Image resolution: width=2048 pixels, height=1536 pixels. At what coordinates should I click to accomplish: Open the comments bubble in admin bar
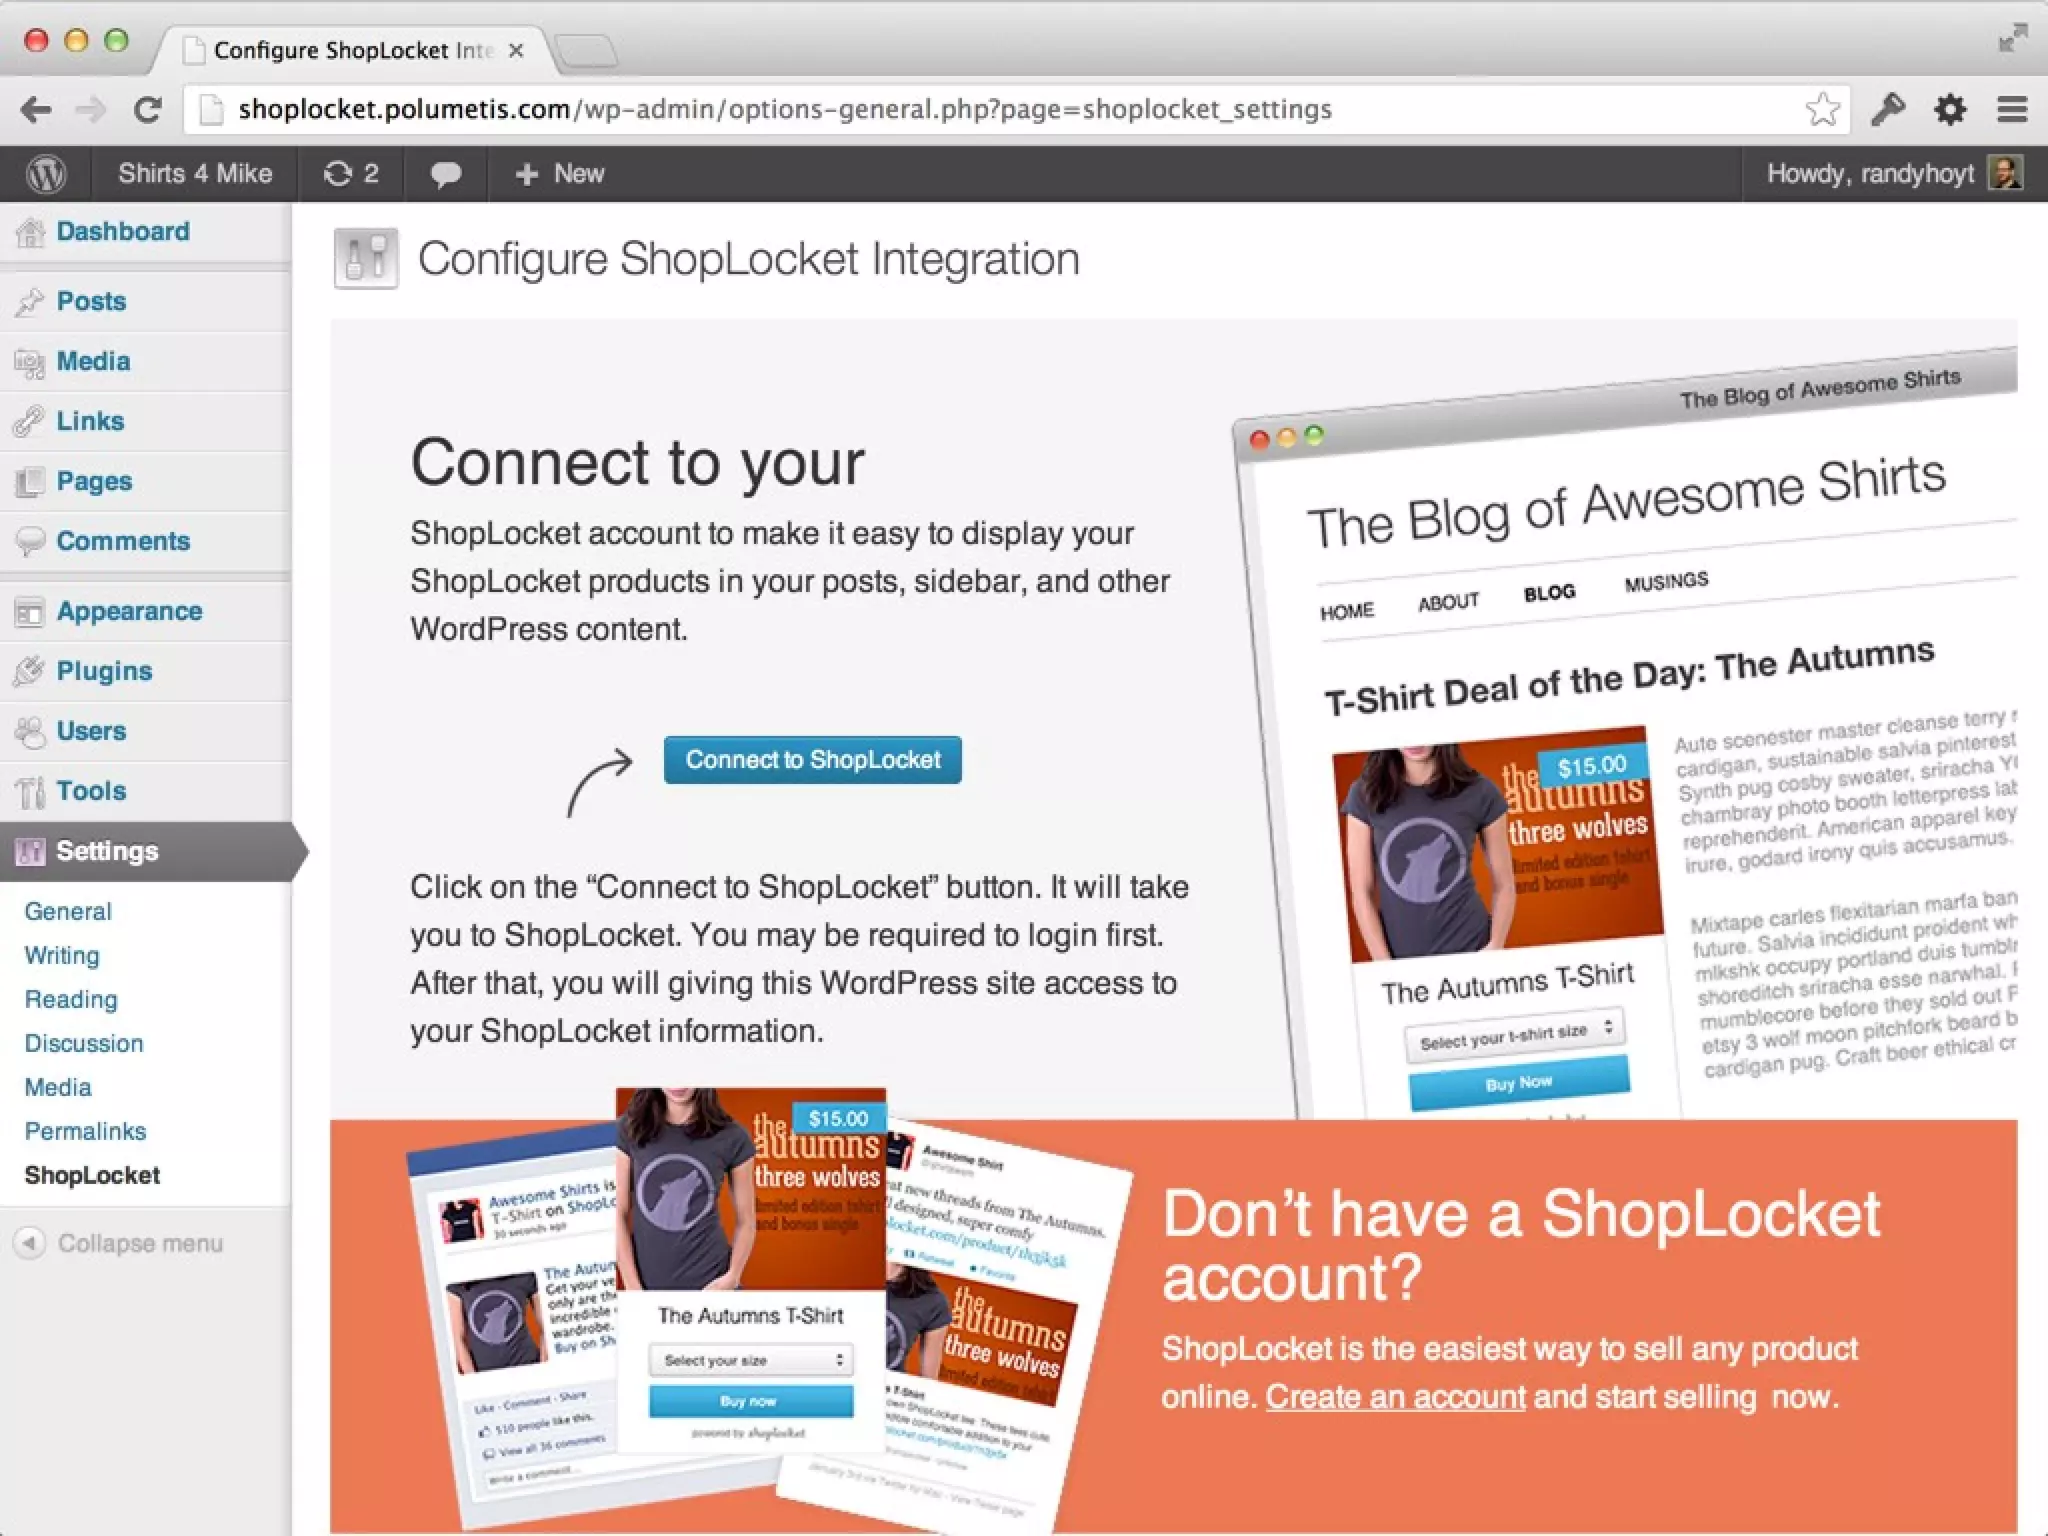[x=445, y=174]
